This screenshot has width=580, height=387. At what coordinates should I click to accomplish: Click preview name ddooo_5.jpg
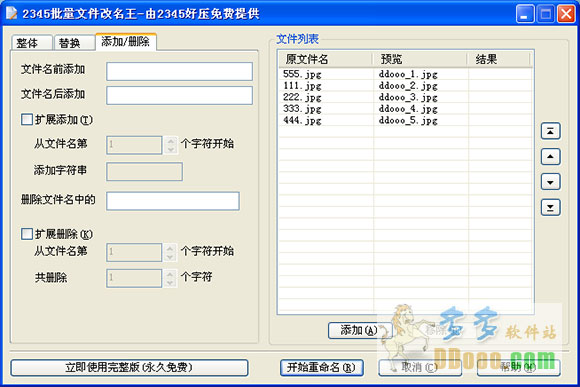(408, 120)
